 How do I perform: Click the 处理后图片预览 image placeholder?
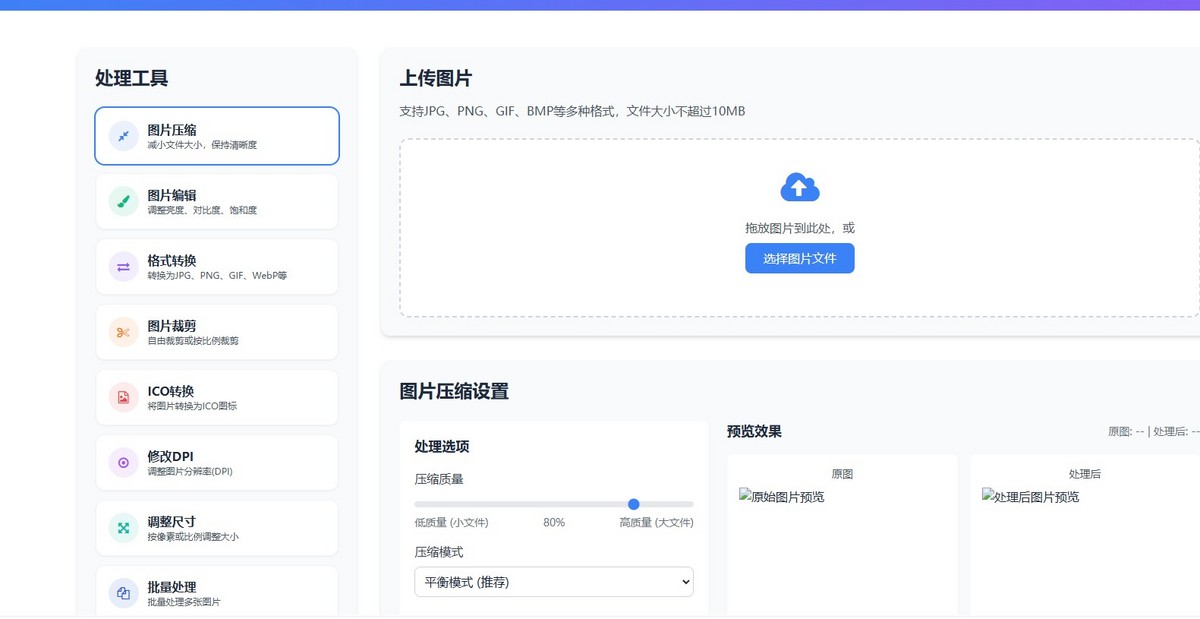tap(1031, 497)
